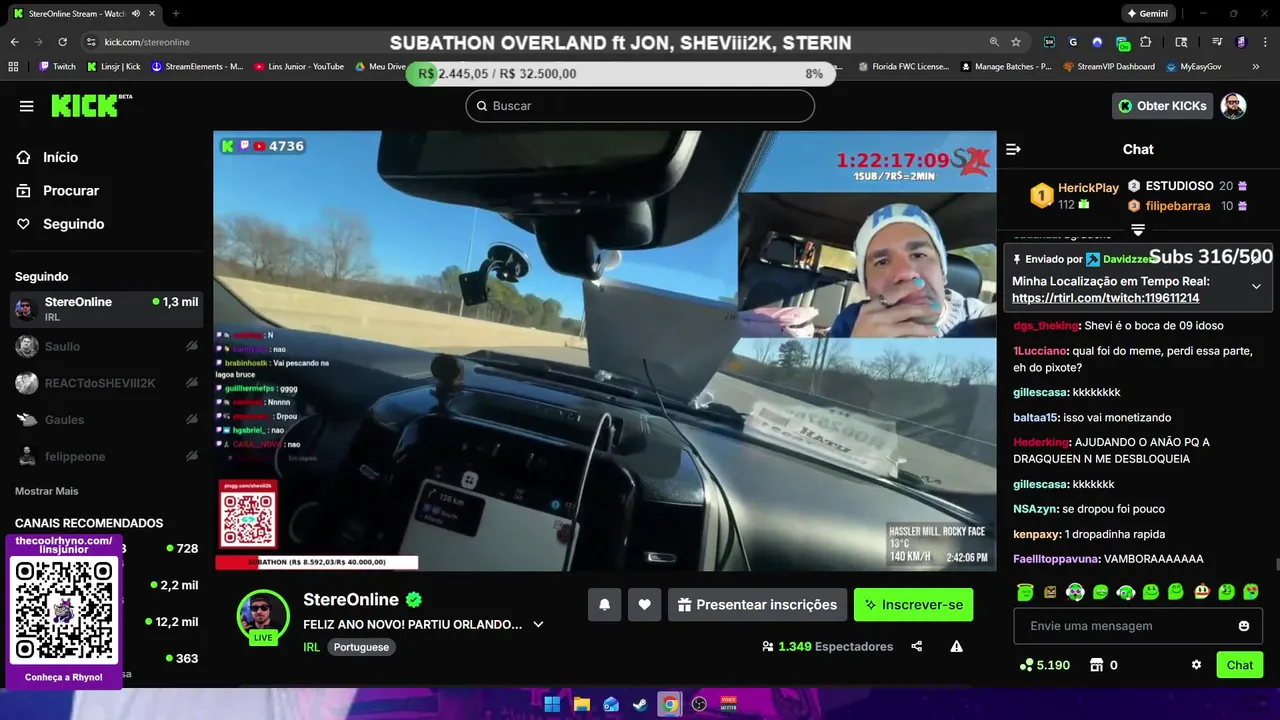Send message with green Chat button

[x=1240, y=665]
